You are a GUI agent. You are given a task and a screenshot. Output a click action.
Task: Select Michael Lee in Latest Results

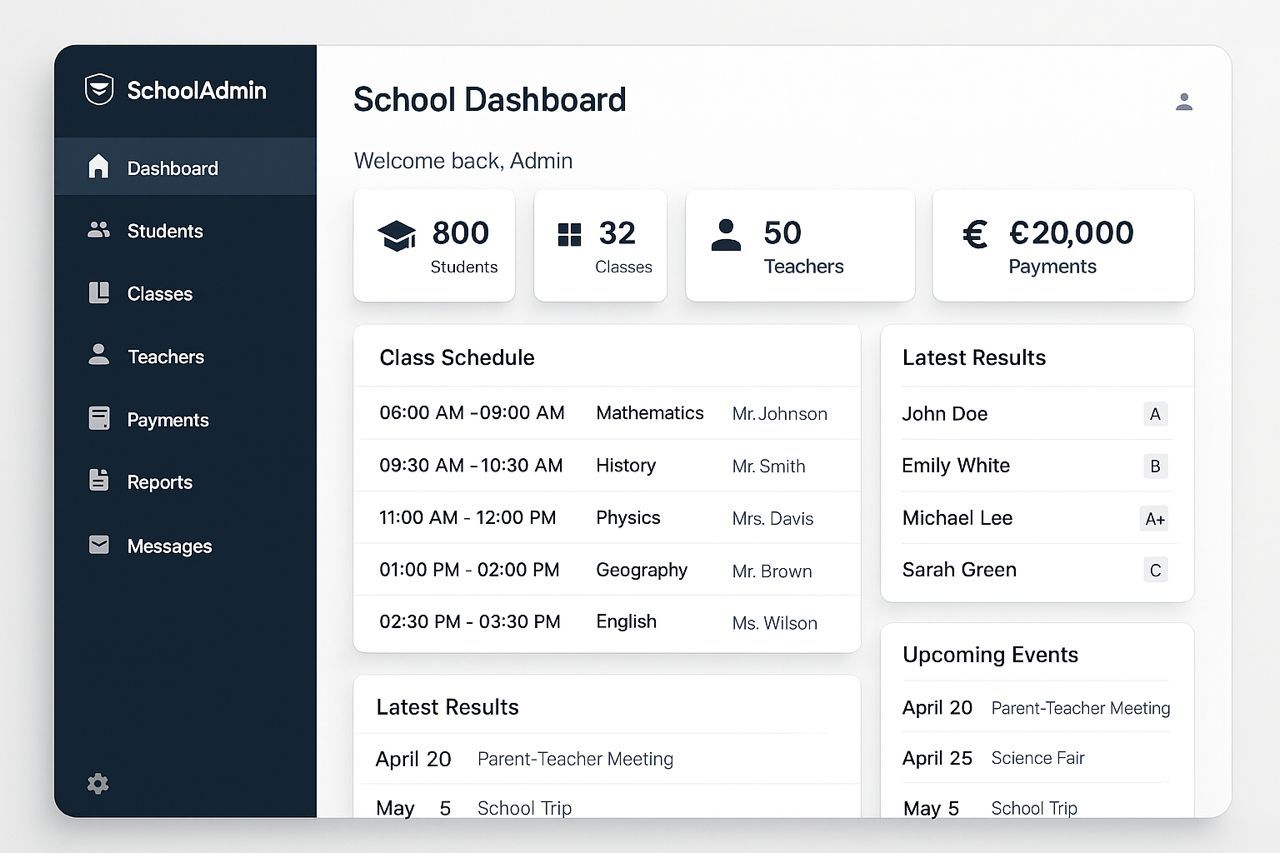pos(957,518)
